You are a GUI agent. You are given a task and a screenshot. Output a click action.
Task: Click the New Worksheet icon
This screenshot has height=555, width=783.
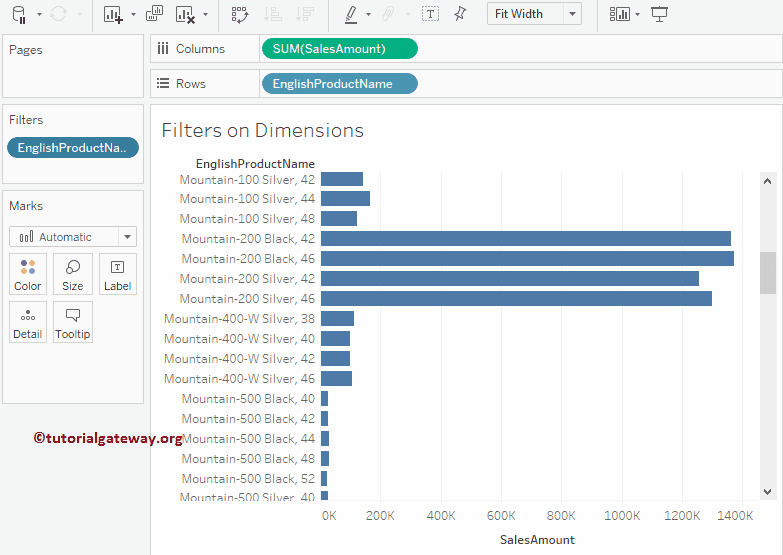click(113, 14)
